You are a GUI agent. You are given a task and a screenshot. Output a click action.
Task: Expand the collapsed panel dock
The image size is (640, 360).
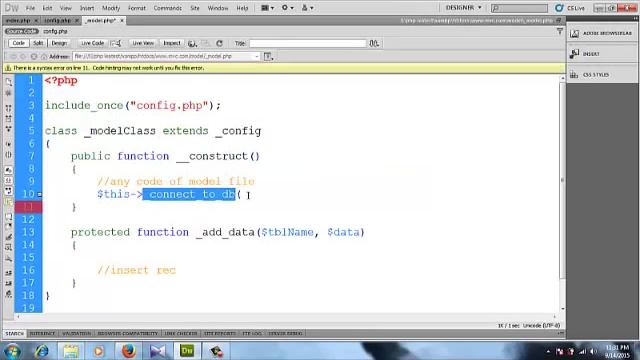[x=635, y=19]
